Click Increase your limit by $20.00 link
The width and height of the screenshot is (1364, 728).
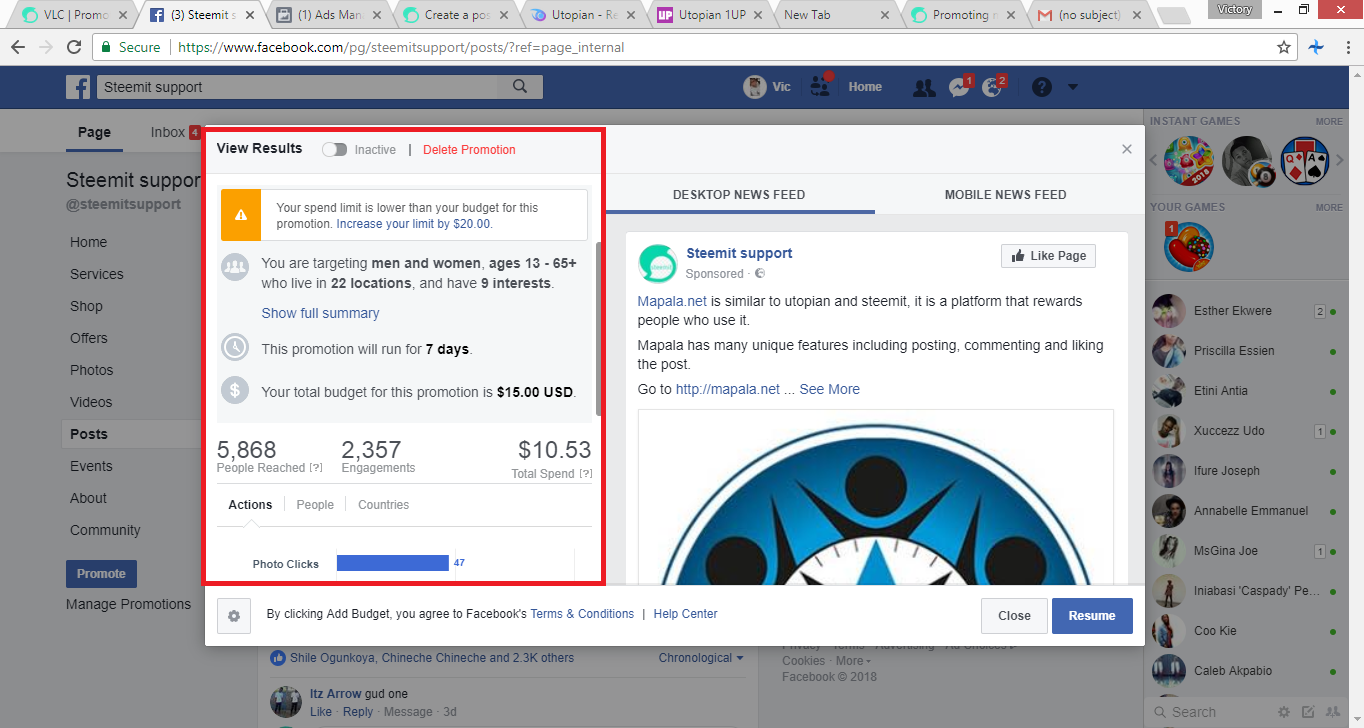tap(413, 224)
